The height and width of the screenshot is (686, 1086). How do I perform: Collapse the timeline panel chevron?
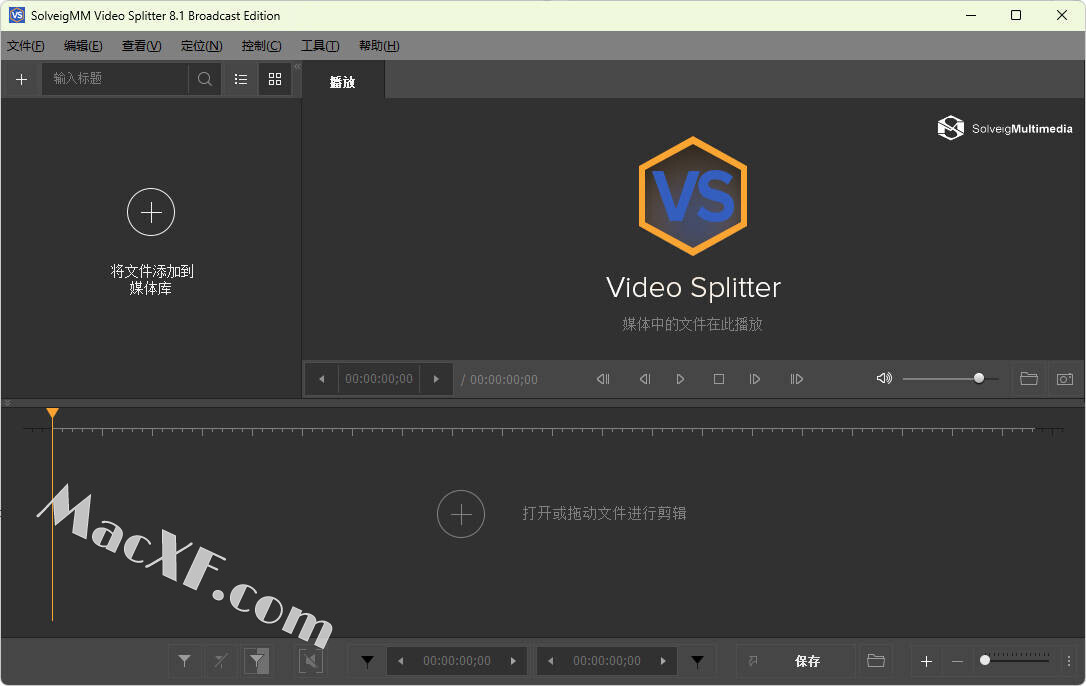(8, 403)
